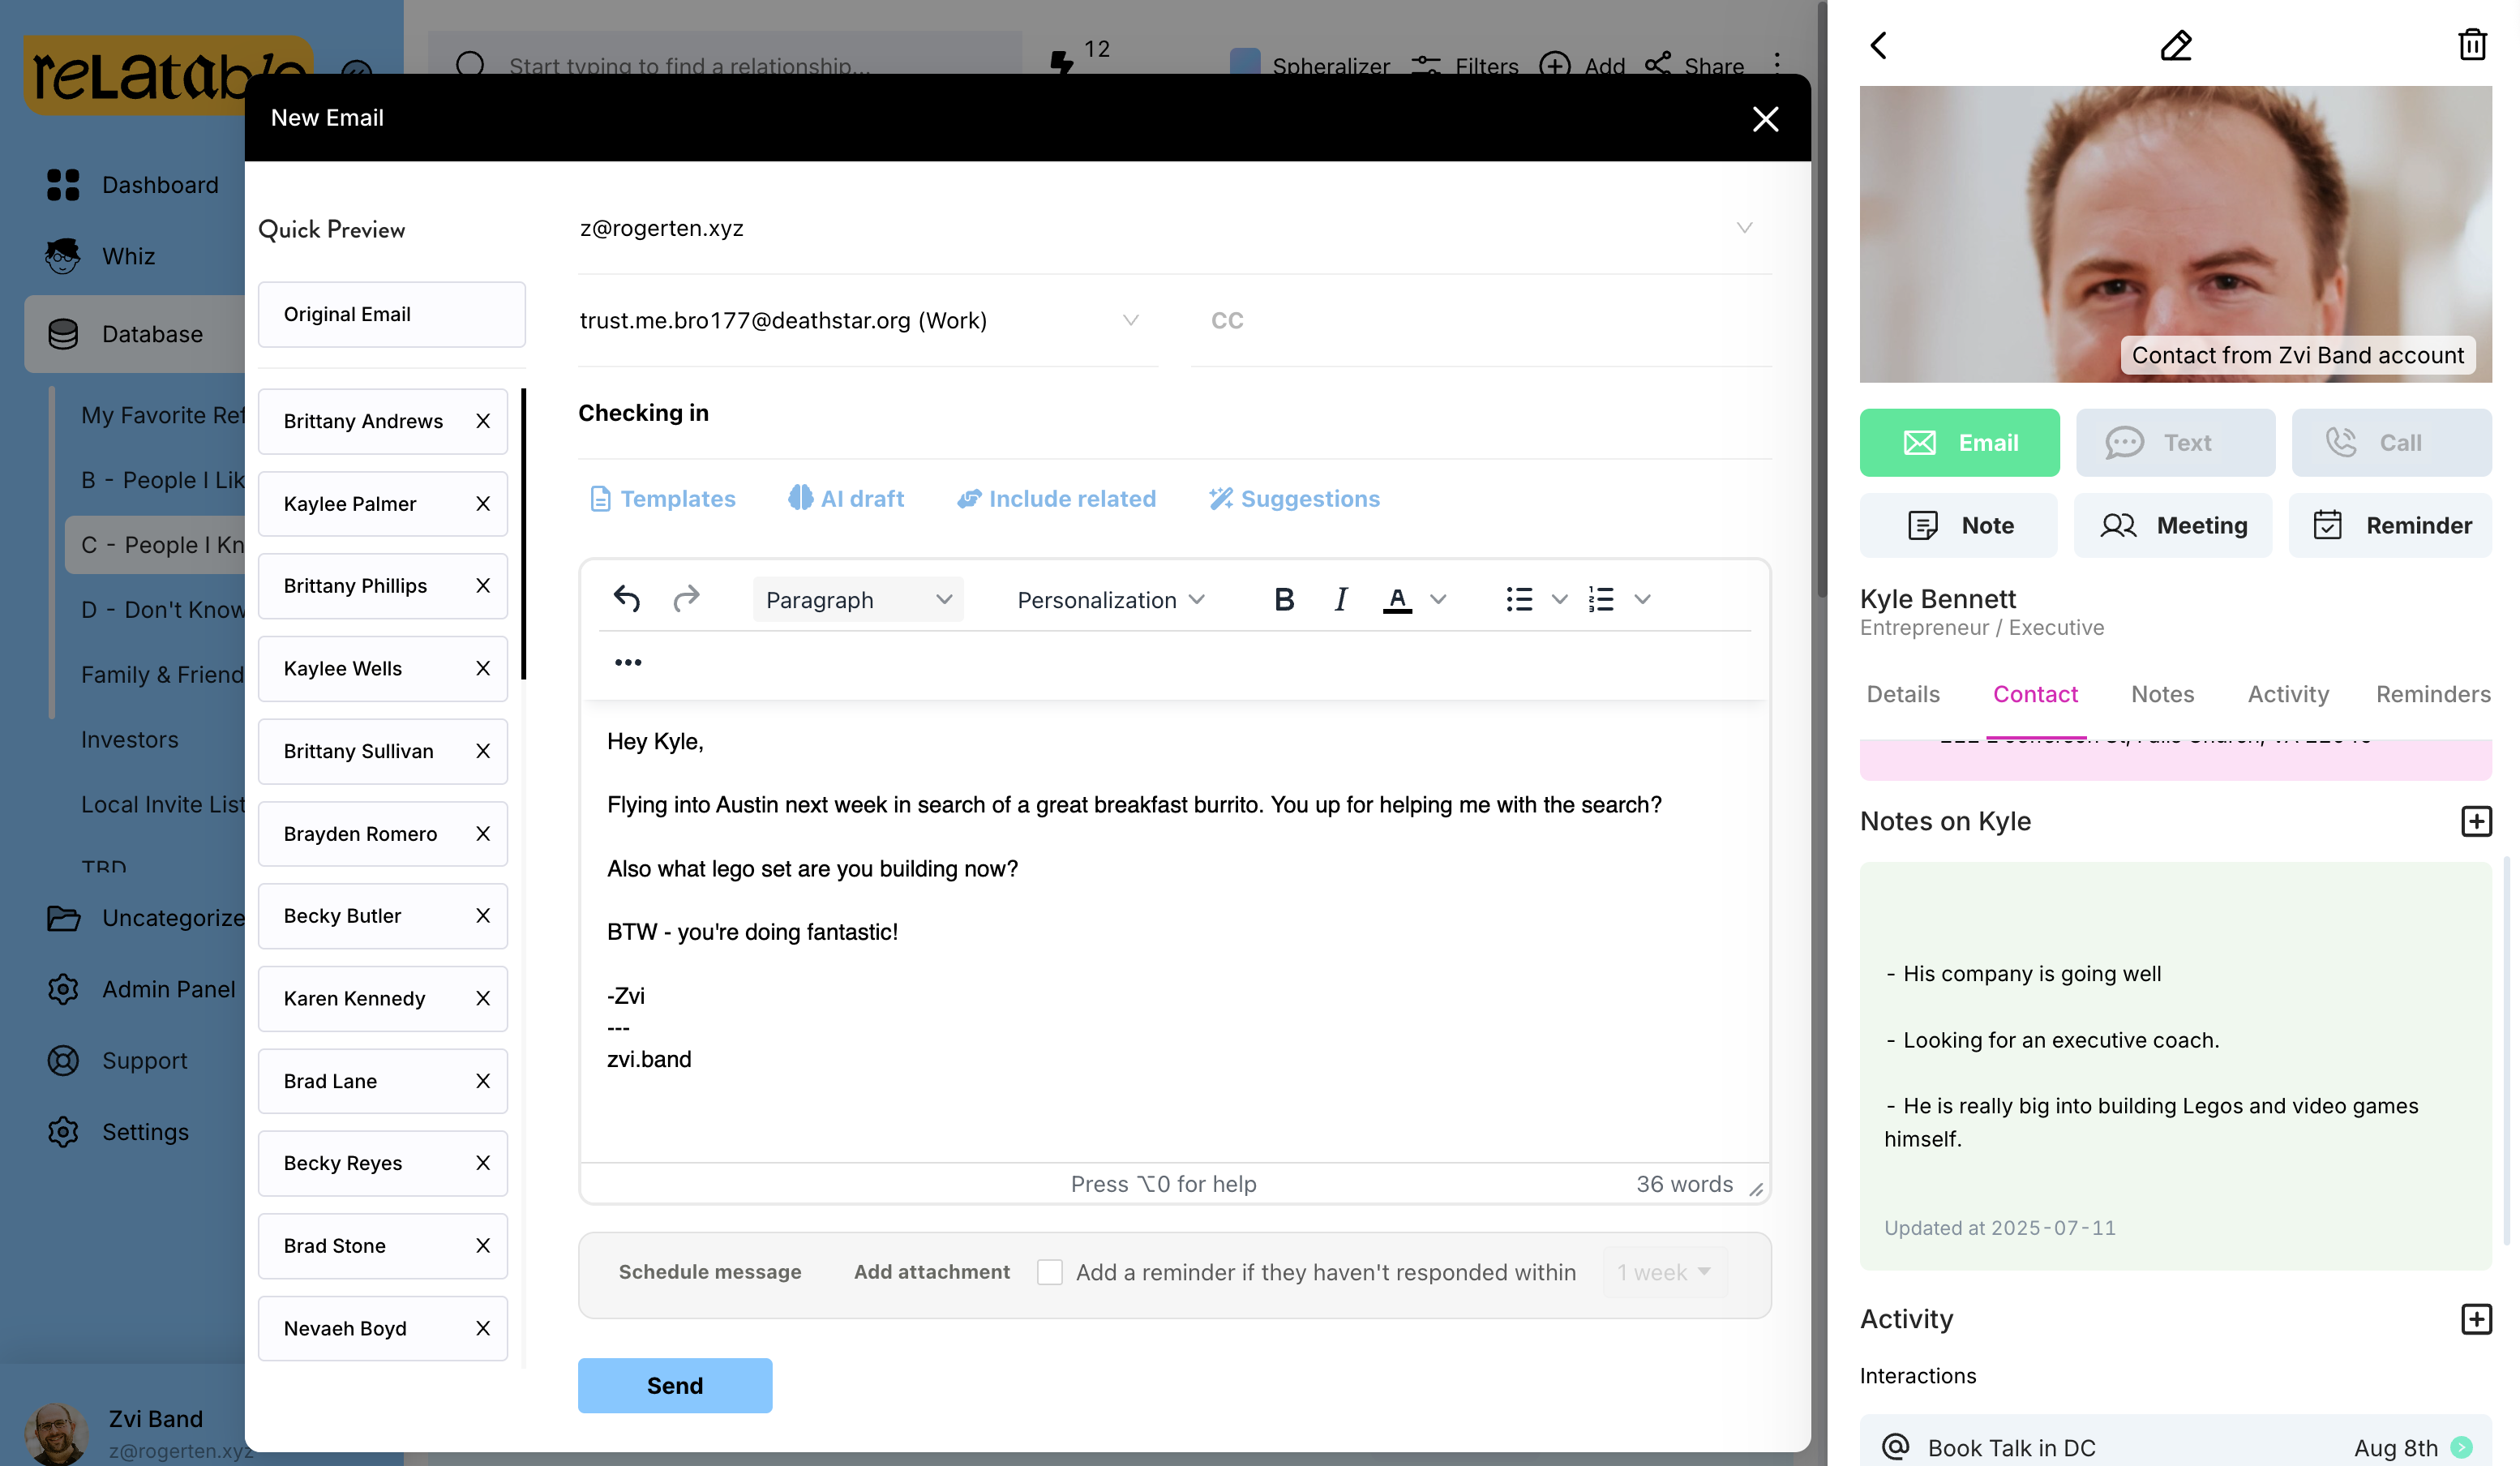The height and width of the screenshot is (1466, 2520).
Task: Open email Templates
Action: tap(662, 498)
